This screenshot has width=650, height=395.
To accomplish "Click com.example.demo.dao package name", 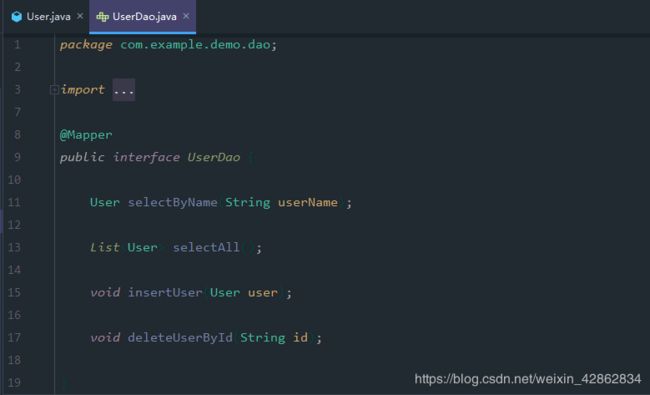I will (195, 44).
